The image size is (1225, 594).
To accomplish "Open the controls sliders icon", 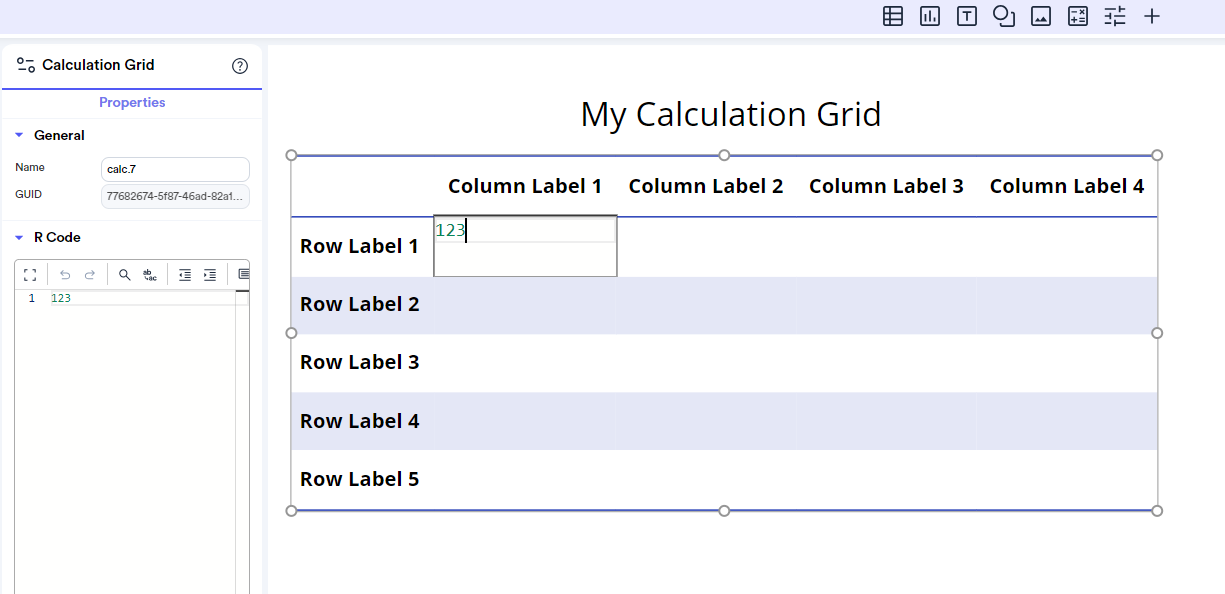I will [1115, 16].
